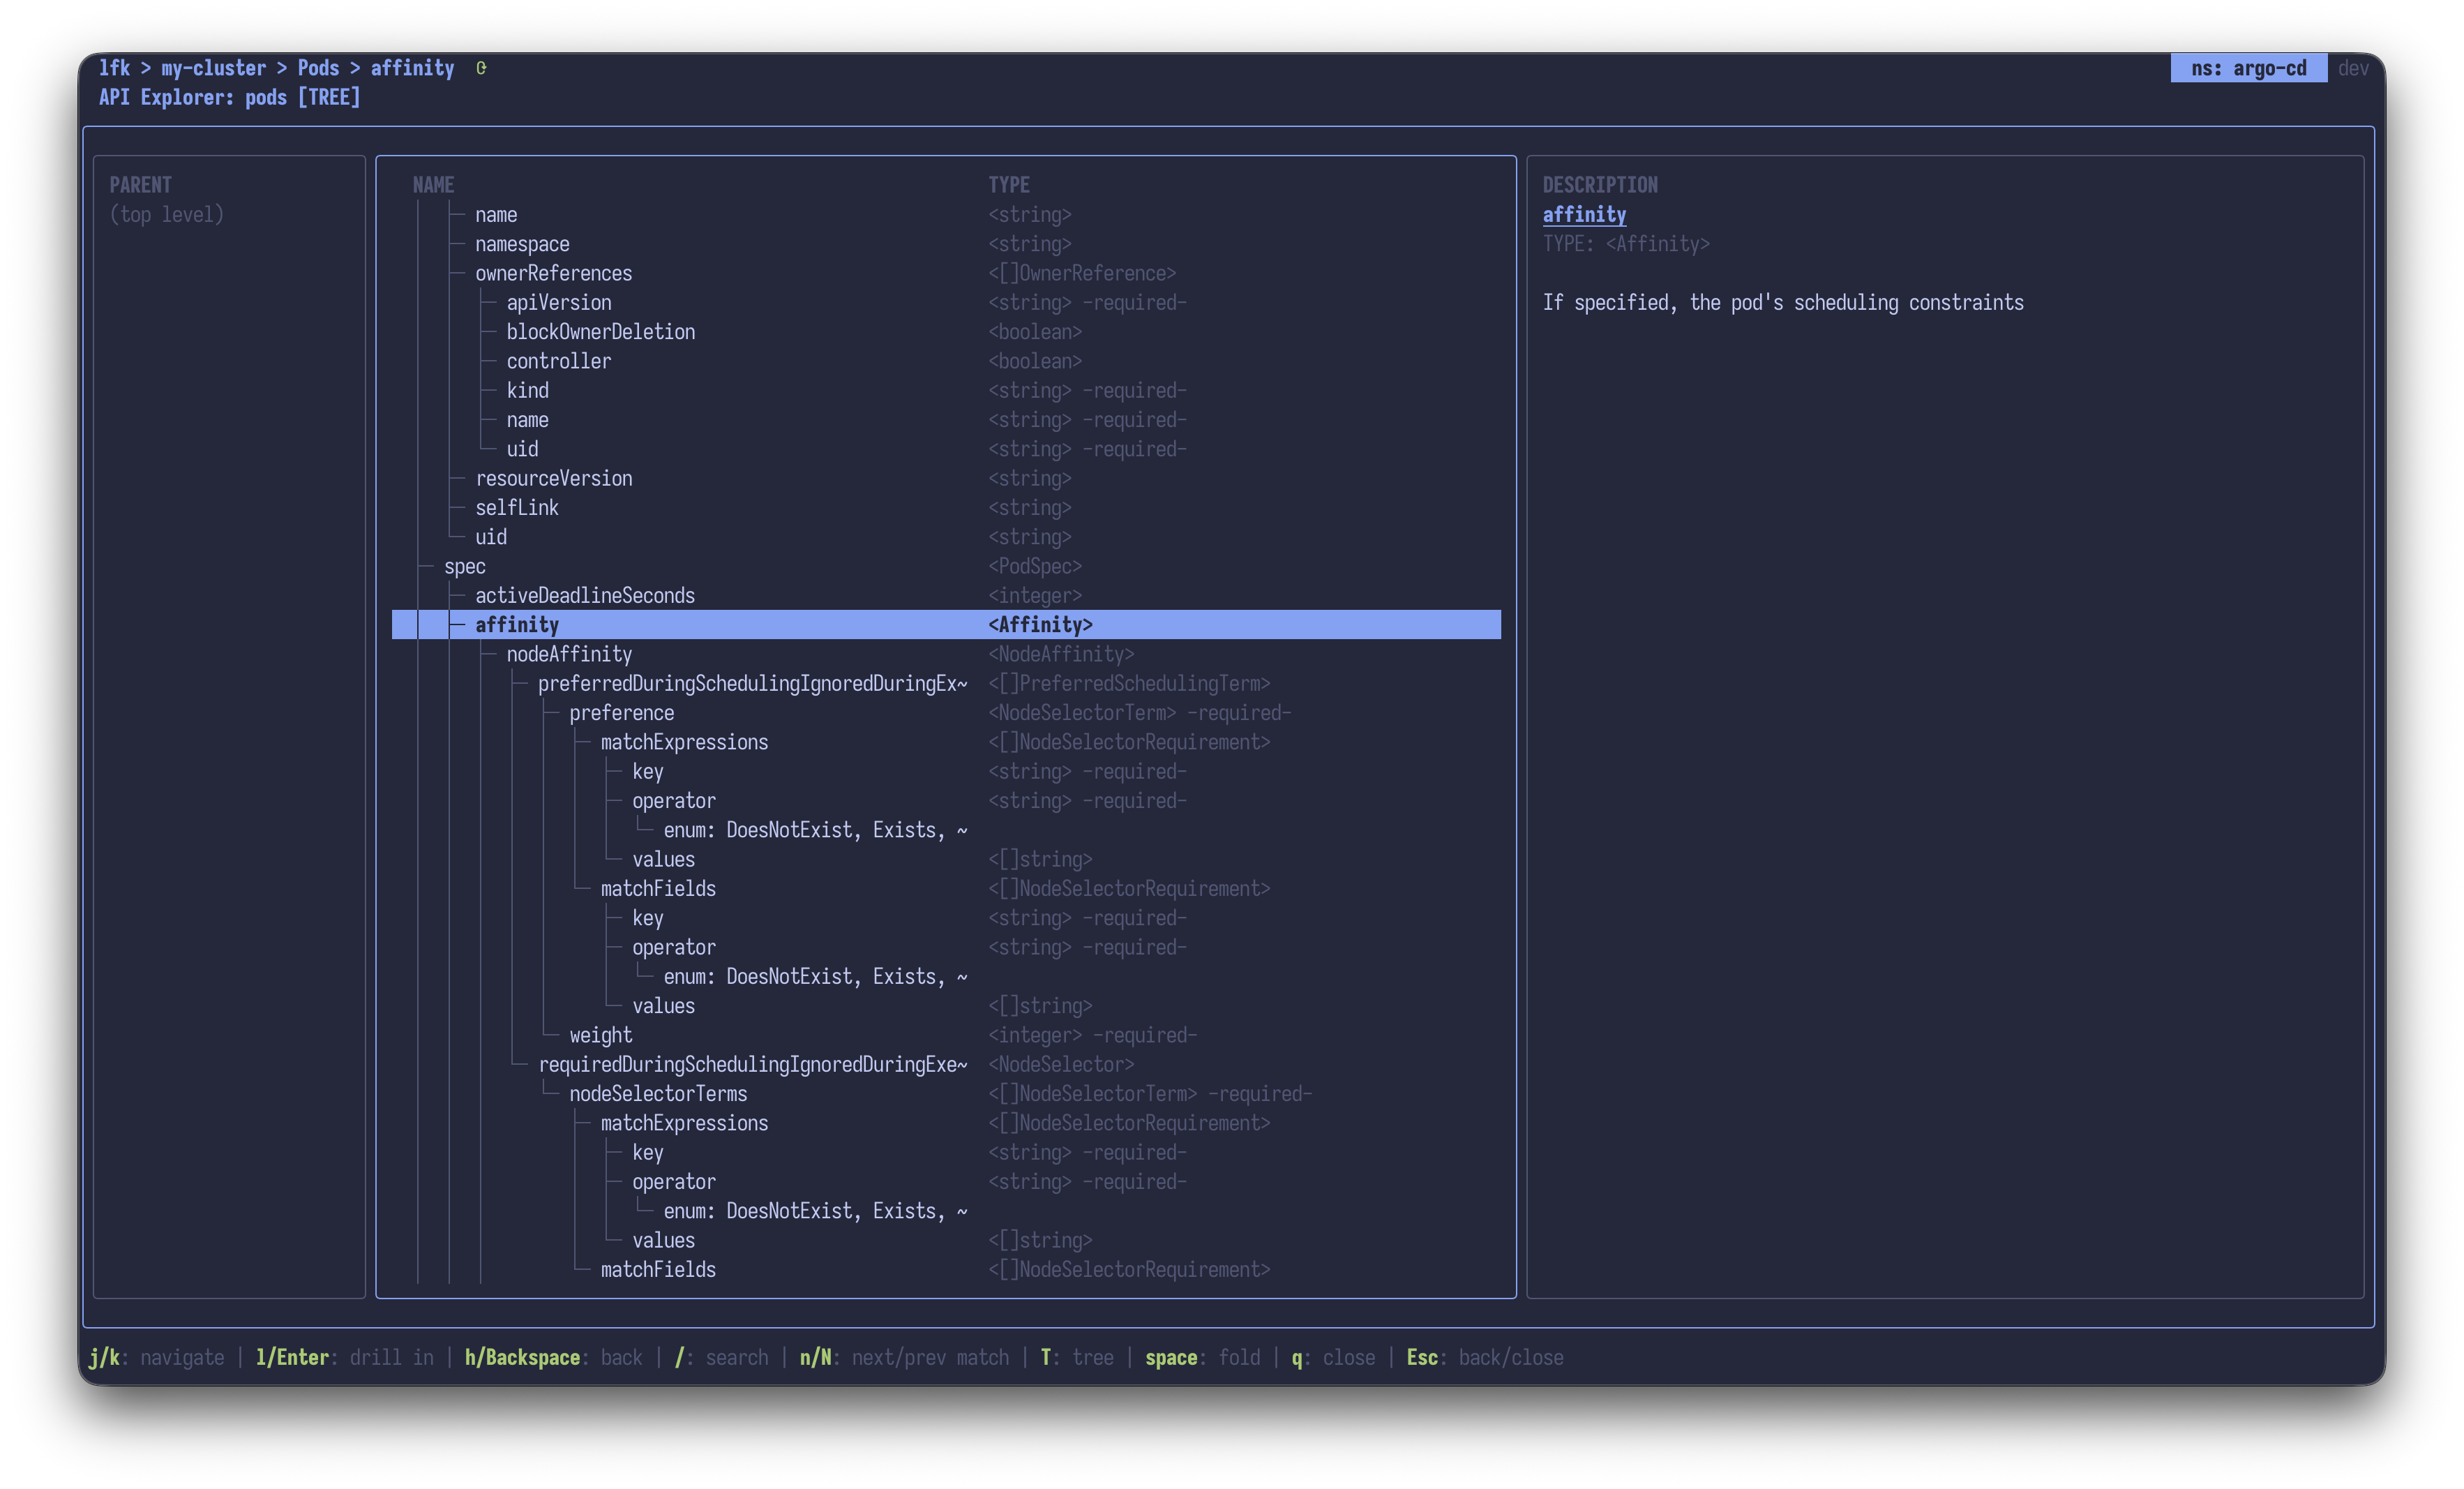Open the my-cluster breadcrumb
2464x1489 pixels.
click(x=213, y=68)
